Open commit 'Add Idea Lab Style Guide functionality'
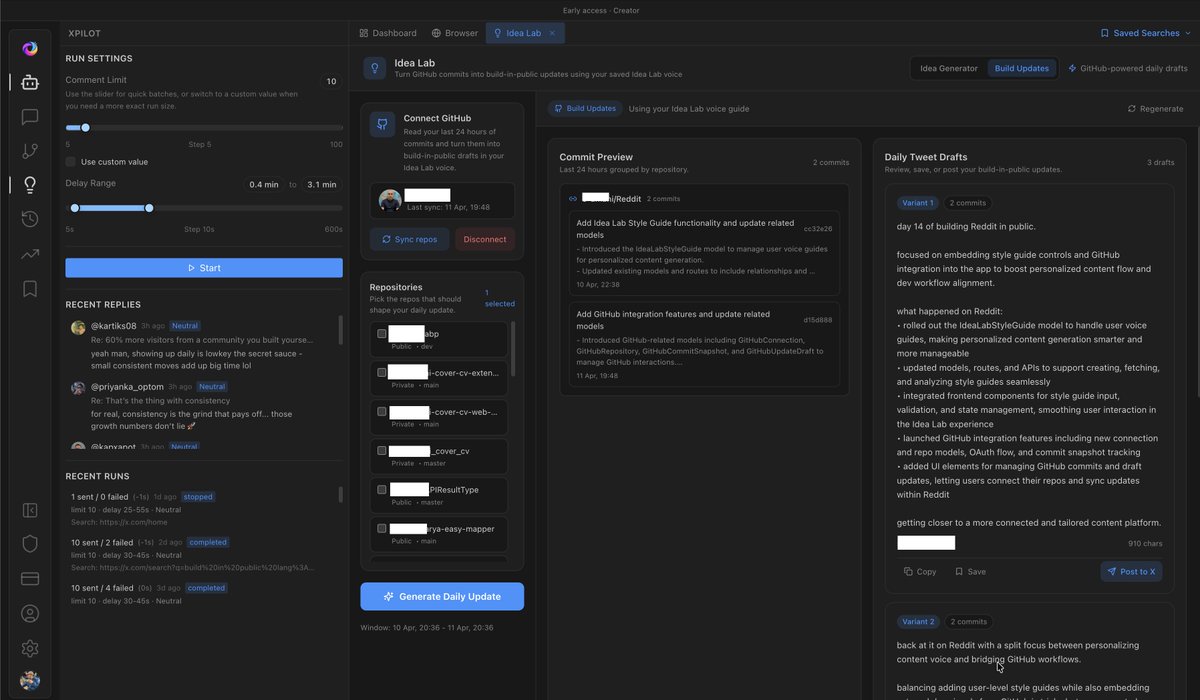This screenshot has width=1200, height=700. click(x=705, y=254)
